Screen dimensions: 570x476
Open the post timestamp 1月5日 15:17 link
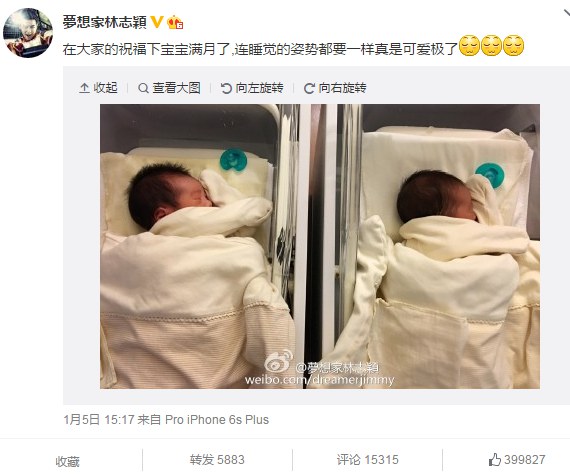99,420
